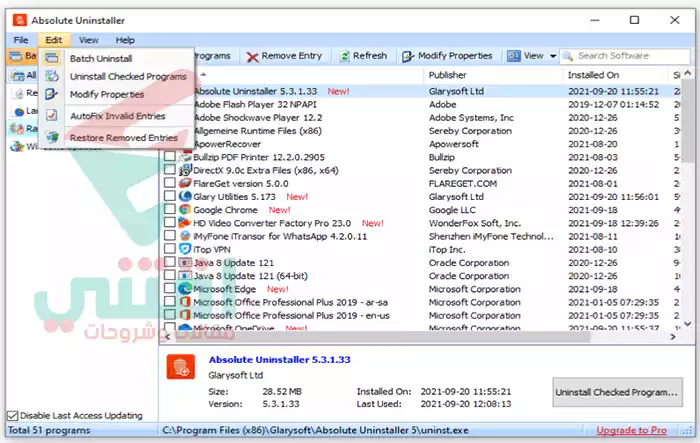The height and width of the screenshot is (443, 700).
Task: Check the Bullzip PDF Printer checkbox
Action: click(170, 157)
